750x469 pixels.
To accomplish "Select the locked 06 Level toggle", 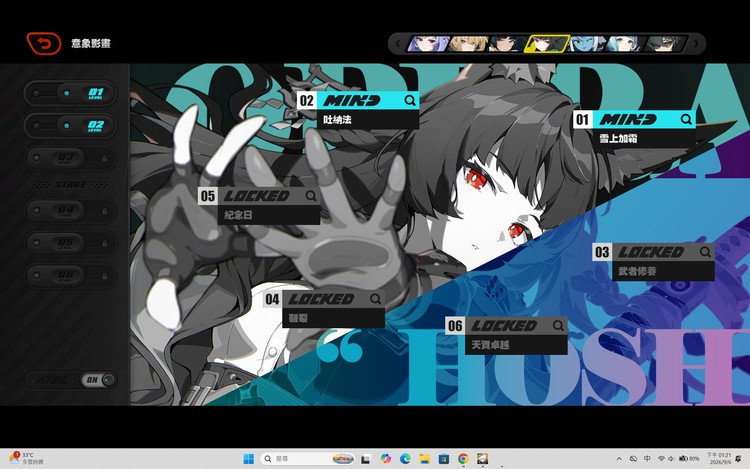I will point(70,276).
